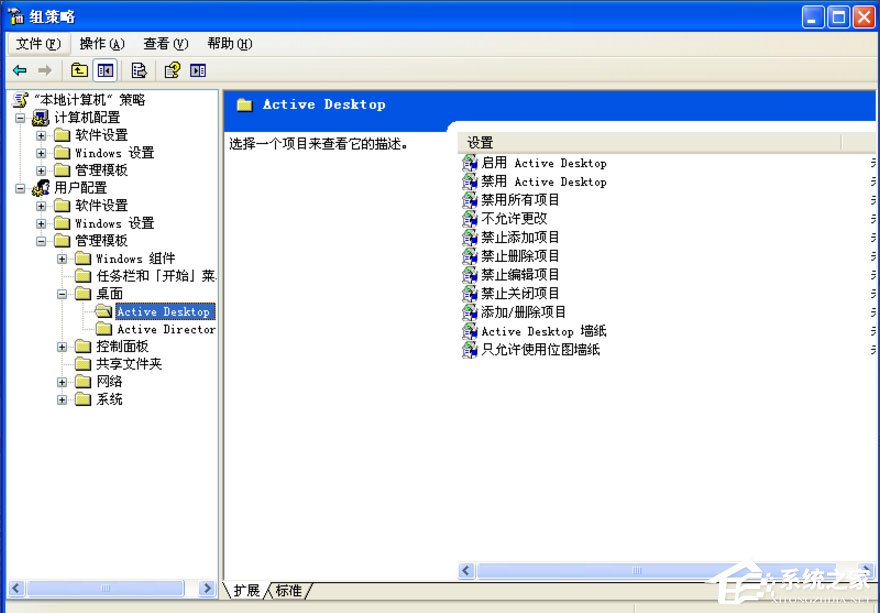Screen dimensions: 880x613
Task: Click the Up One Level folder icon
Action: click(x=79, y=70)
